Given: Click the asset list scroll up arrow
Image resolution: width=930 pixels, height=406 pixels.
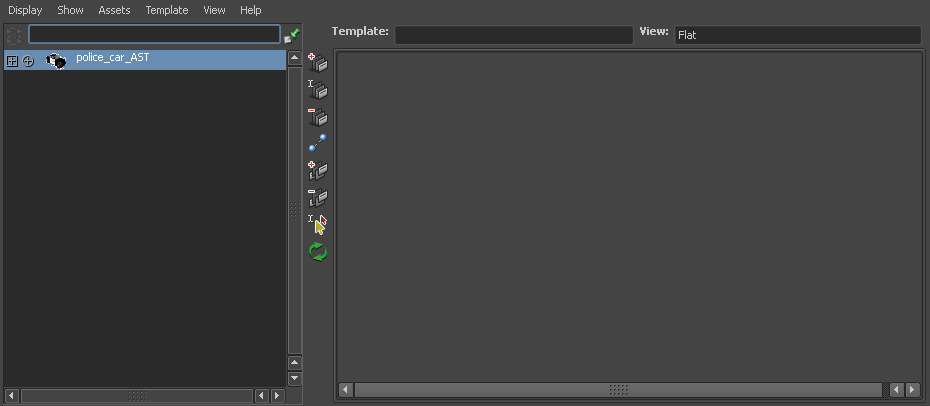Looking at the screenshot, I should [x=295, y=59].
